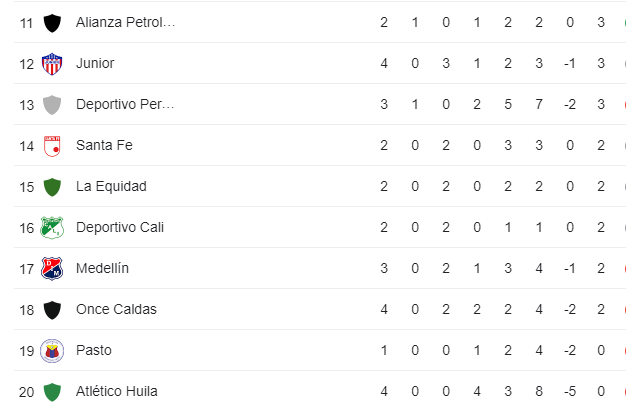Open the Santa Fe team page

[104, 146]
